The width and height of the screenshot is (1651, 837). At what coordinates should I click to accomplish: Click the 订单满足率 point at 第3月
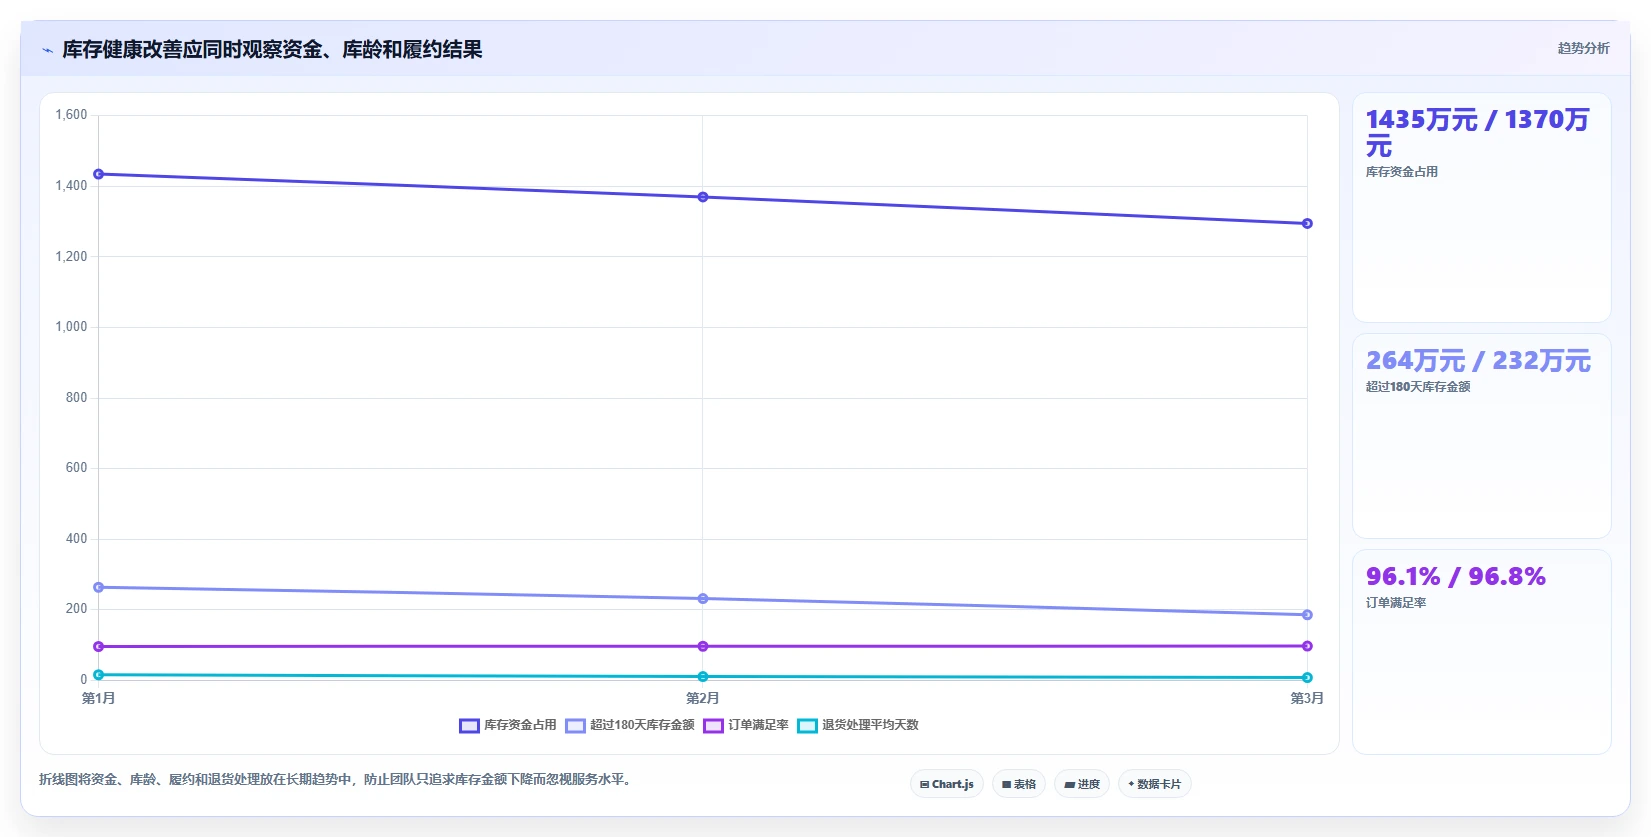point(1307,646)
